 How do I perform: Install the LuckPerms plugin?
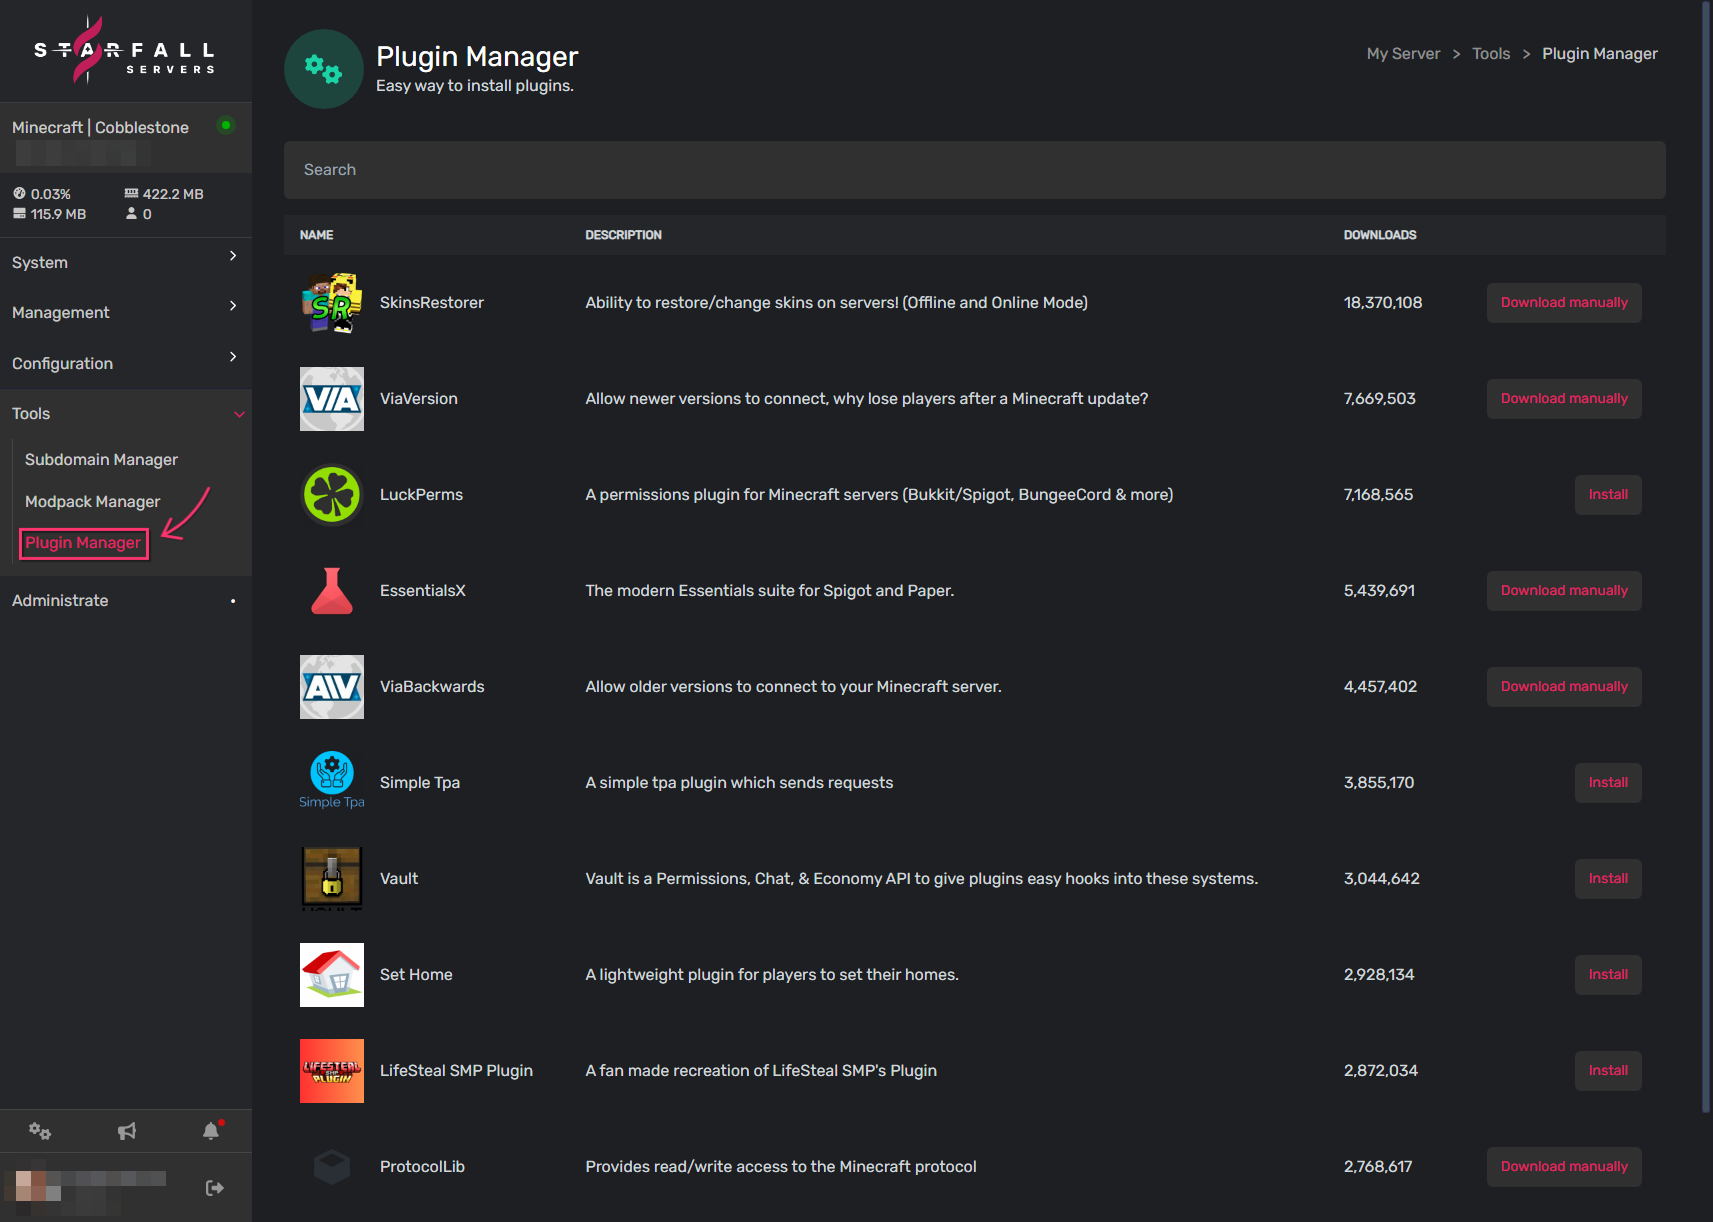(1608, 495)
